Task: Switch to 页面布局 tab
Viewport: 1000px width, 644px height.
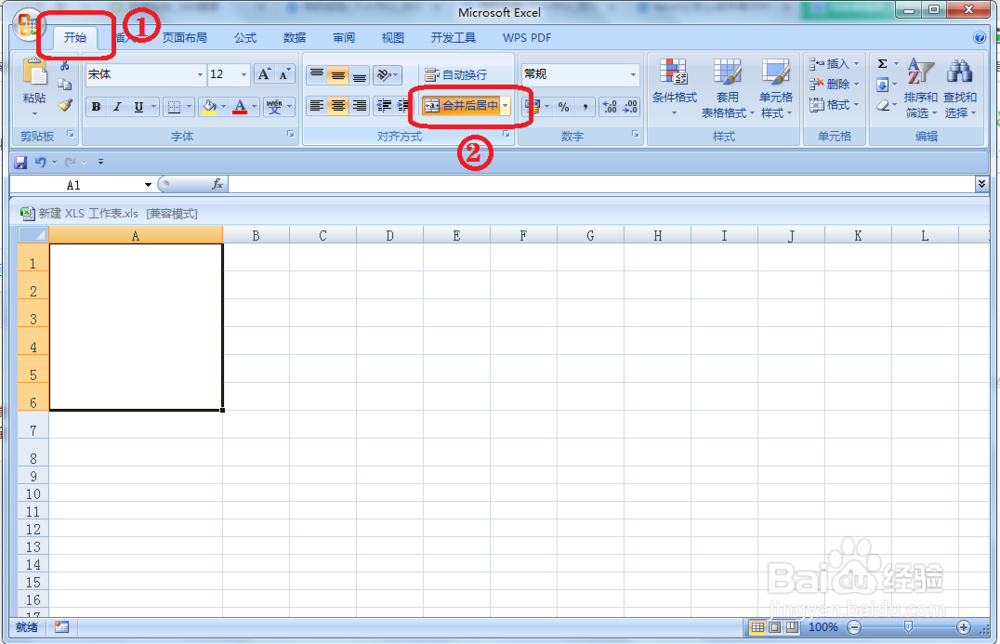Action: 184,38
